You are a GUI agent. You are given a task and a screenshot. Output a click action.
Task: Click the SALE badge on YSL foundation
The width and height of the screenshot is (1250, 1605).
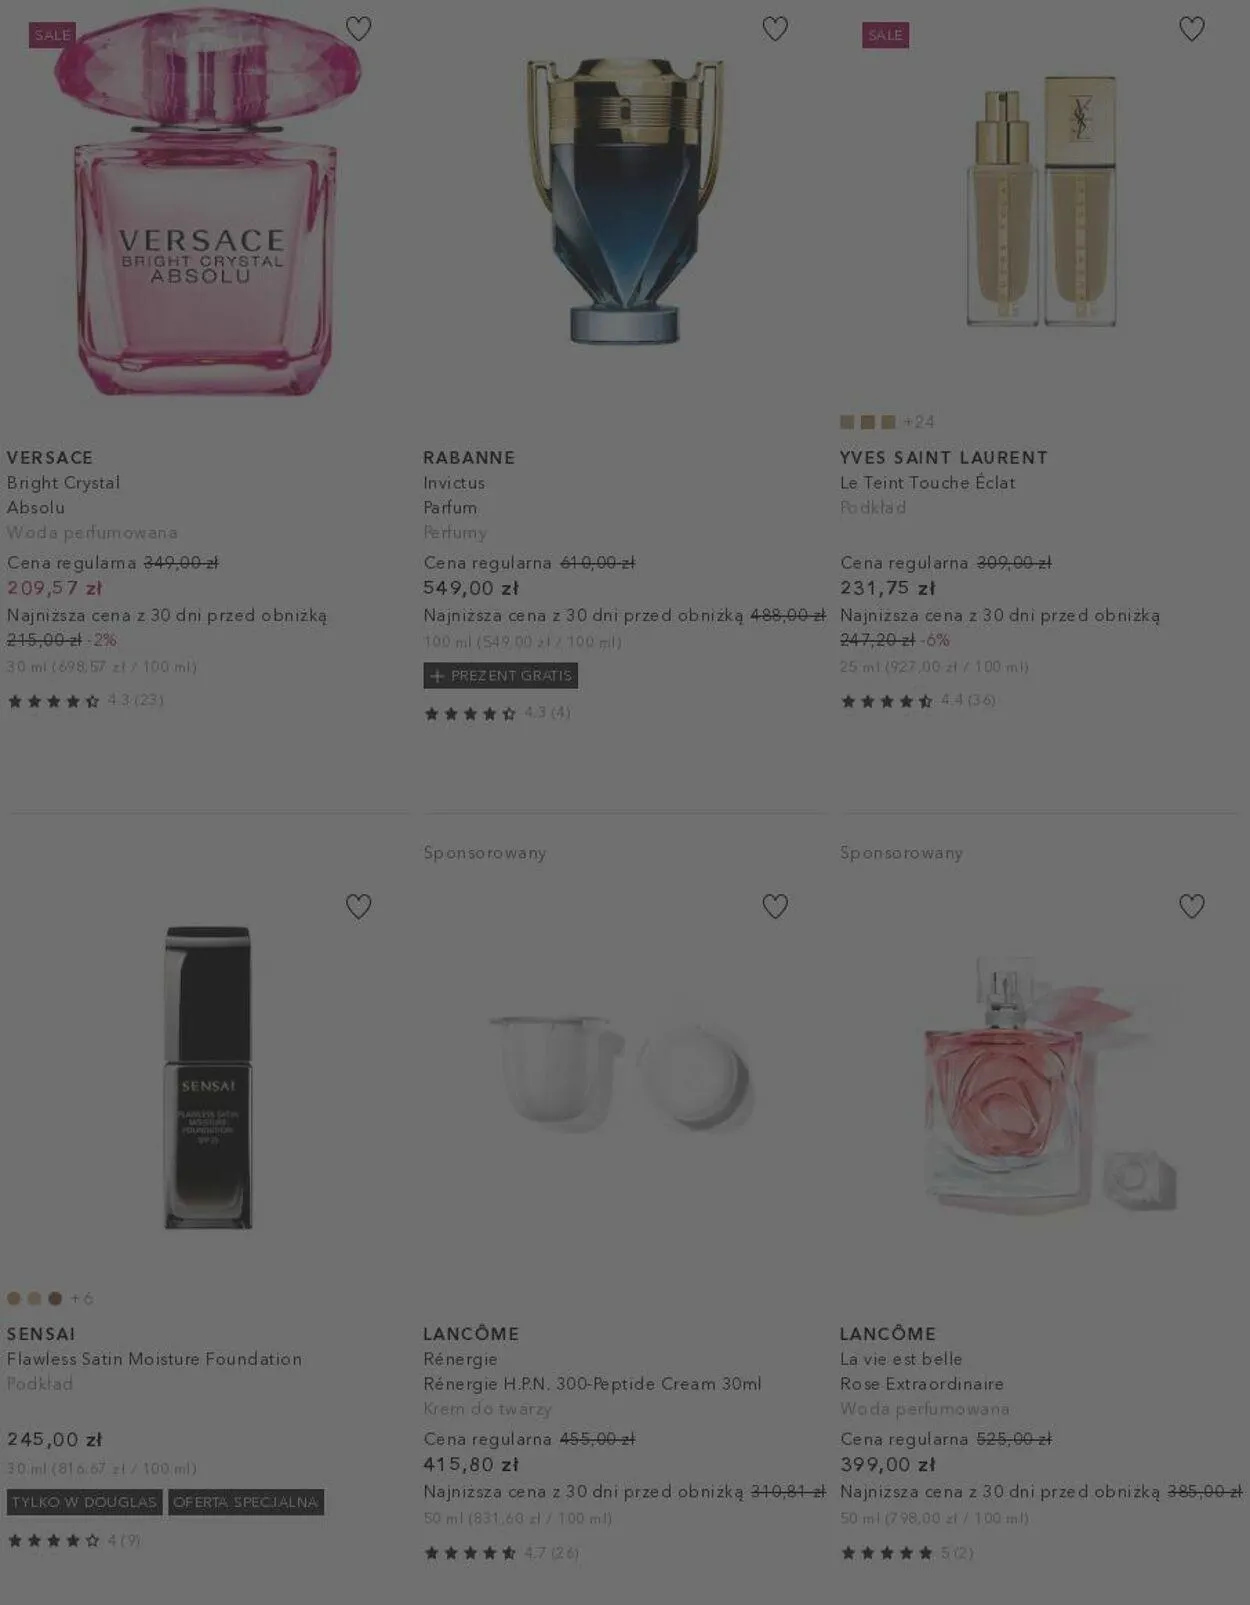[885, 35]
